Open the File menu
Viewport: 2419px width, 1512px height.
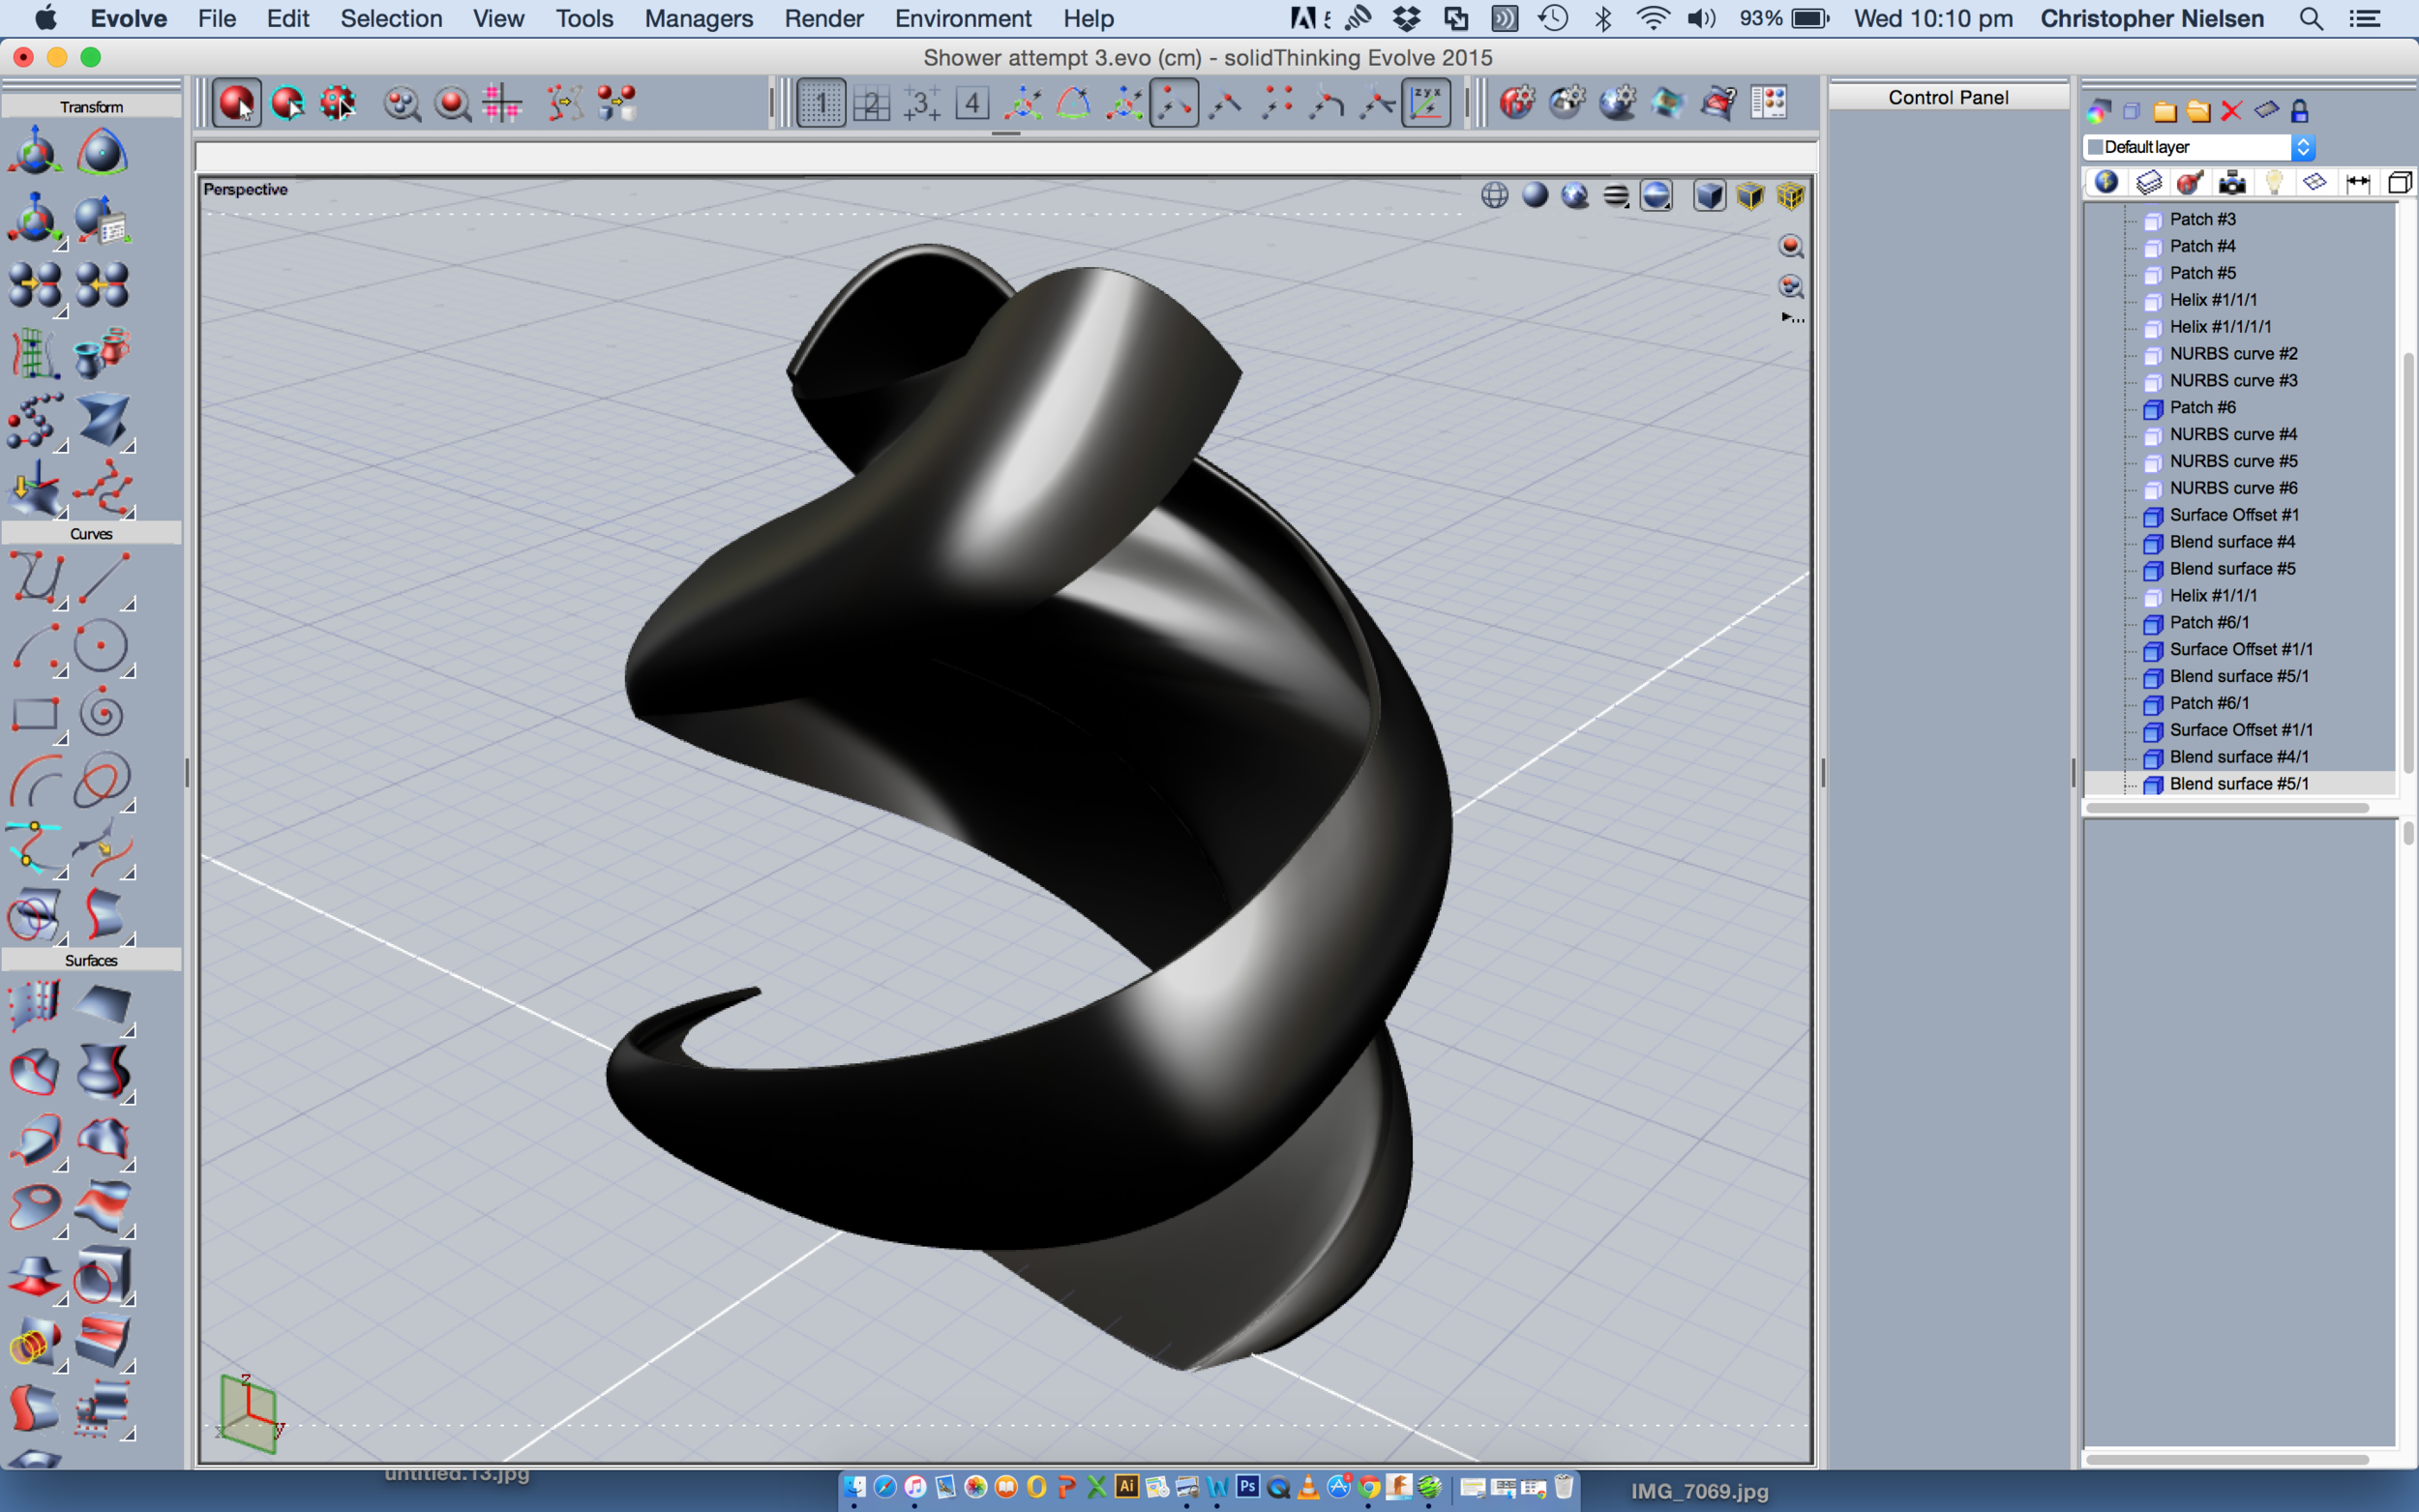[216, 18]
